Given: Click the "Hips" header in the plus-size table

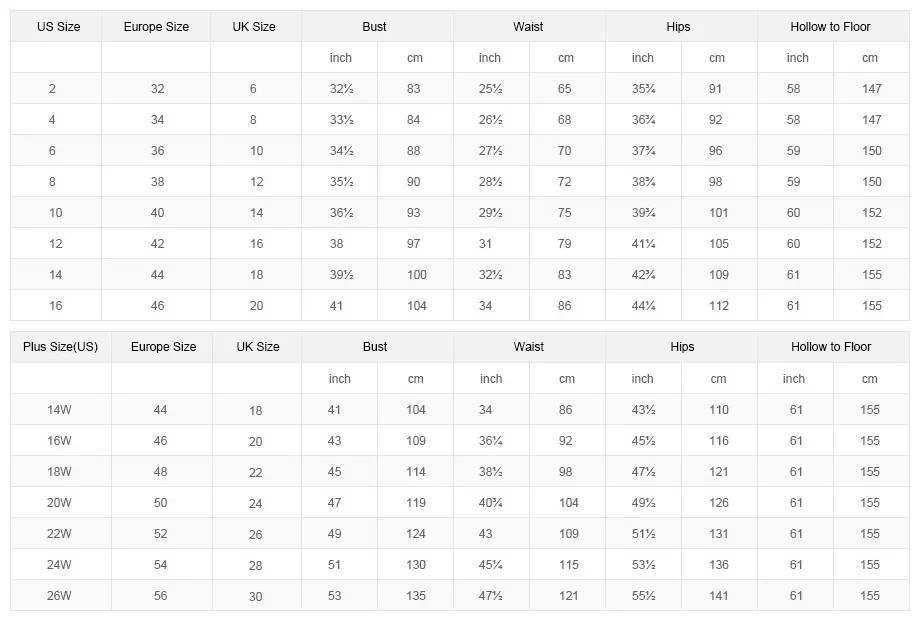Looking at the screenshot, I should 682,347.
